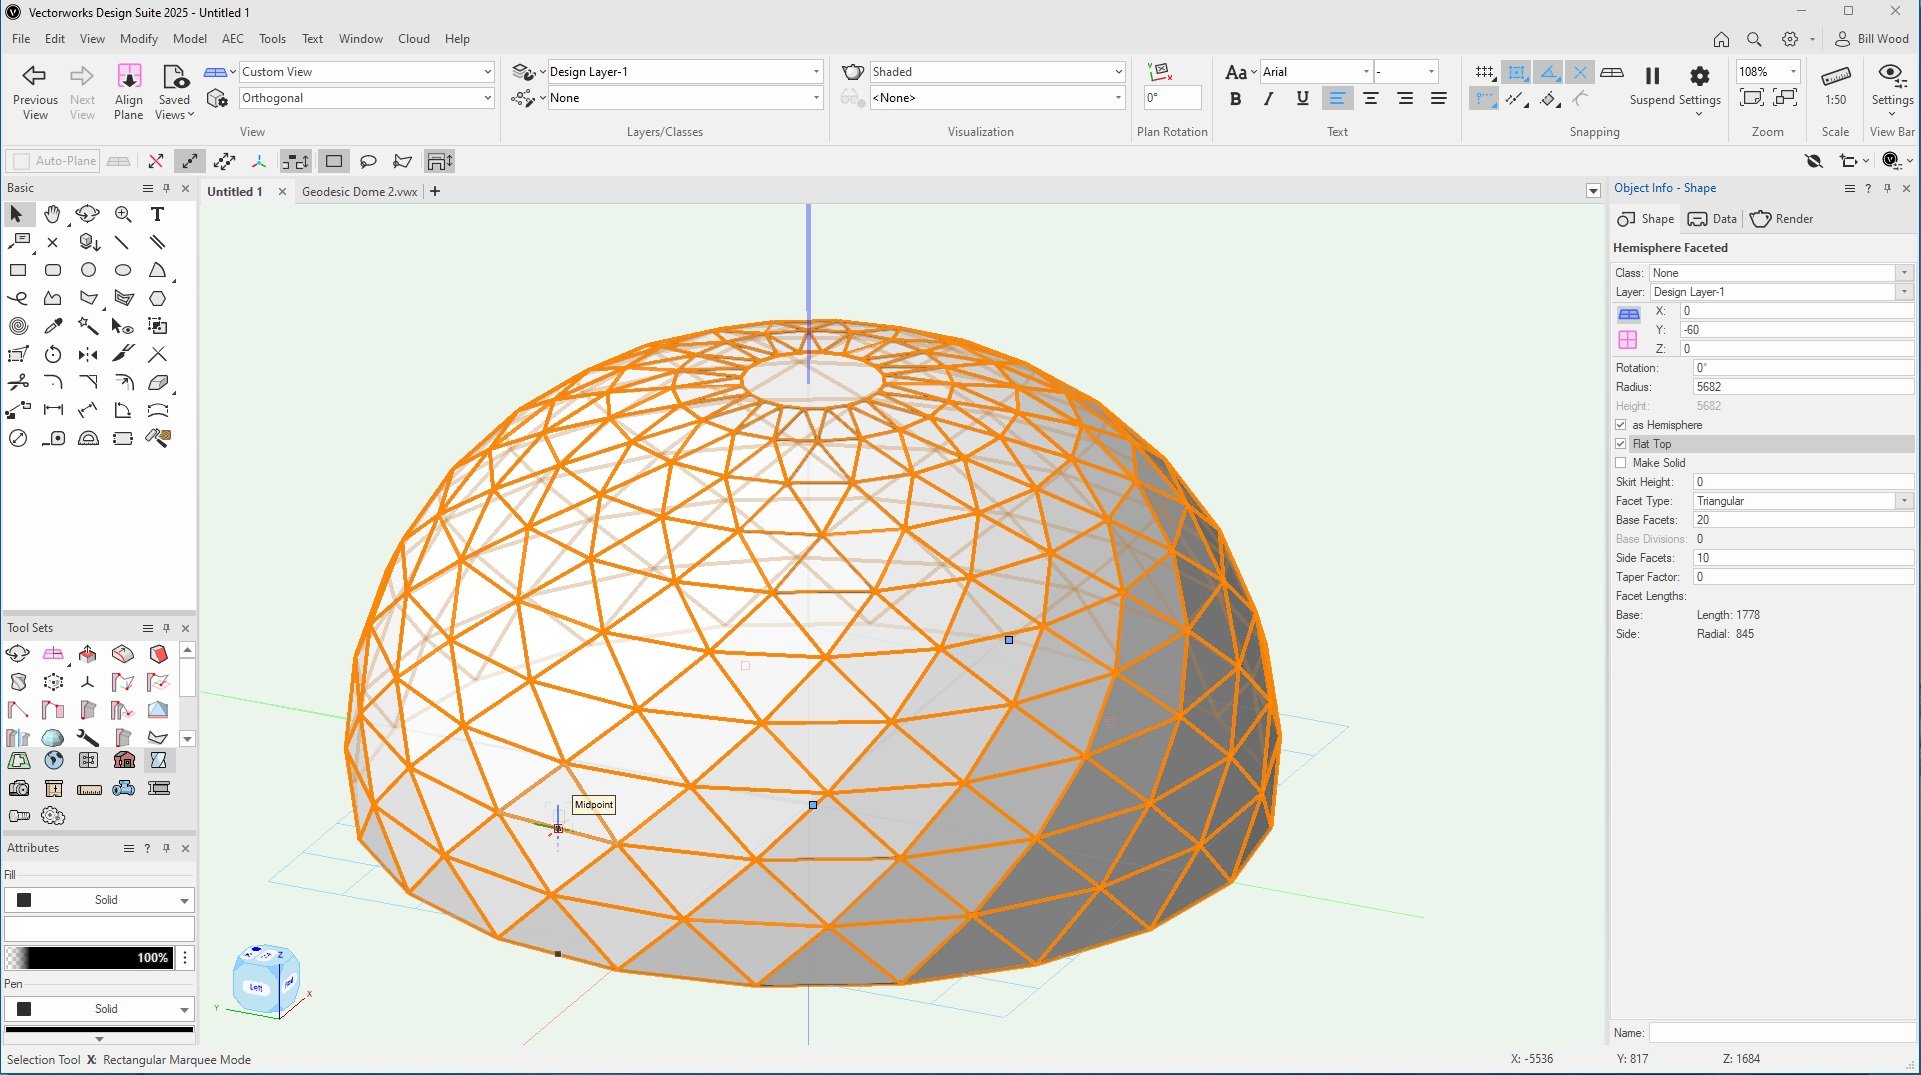Viewport: 1921px width, 1075px height.
Task: Click the Fill opacity 100% slider
Action: (x=88, y=958)
